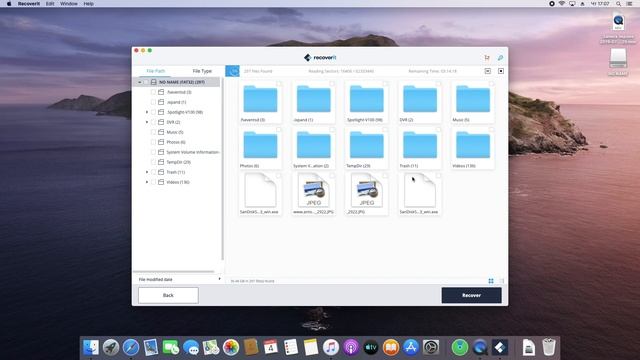Open Notes from the Dock
This screenshot has height=360, width=640.
tap(311, 347)
